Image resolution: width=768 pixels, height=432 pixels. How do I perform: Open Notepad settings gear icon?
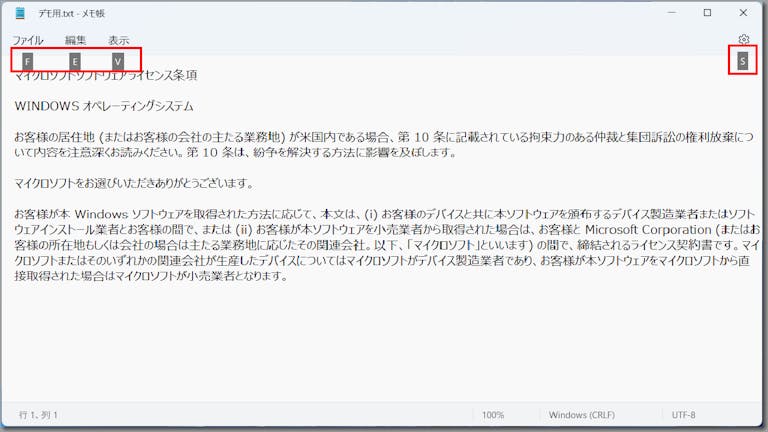[744, 39]
